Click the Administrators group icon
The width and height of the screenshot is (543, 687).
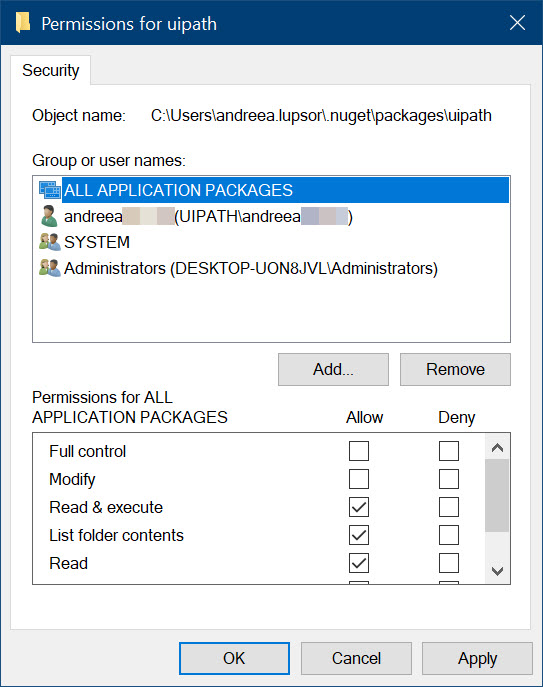tap(50, 268)
